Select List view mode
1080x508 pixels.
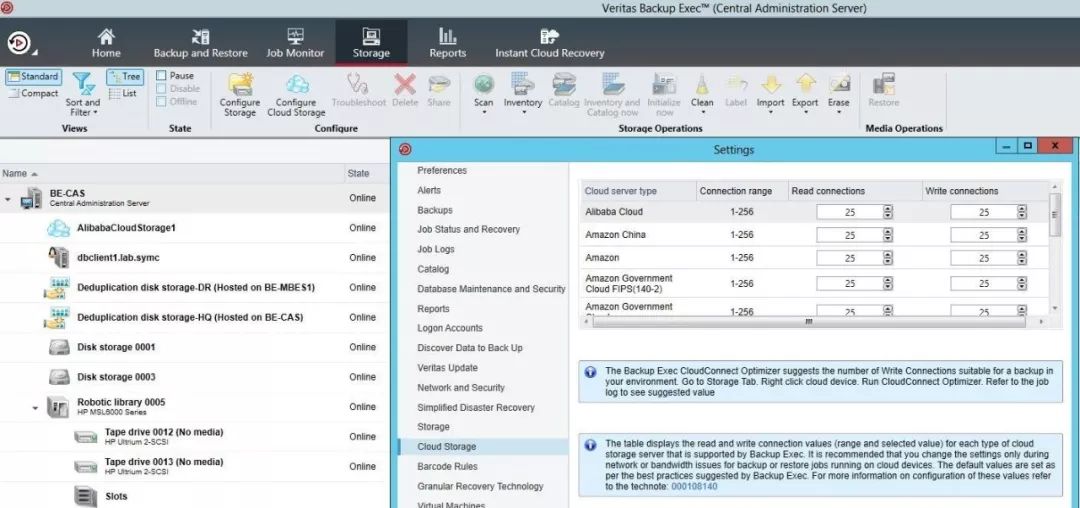(123, 93)
